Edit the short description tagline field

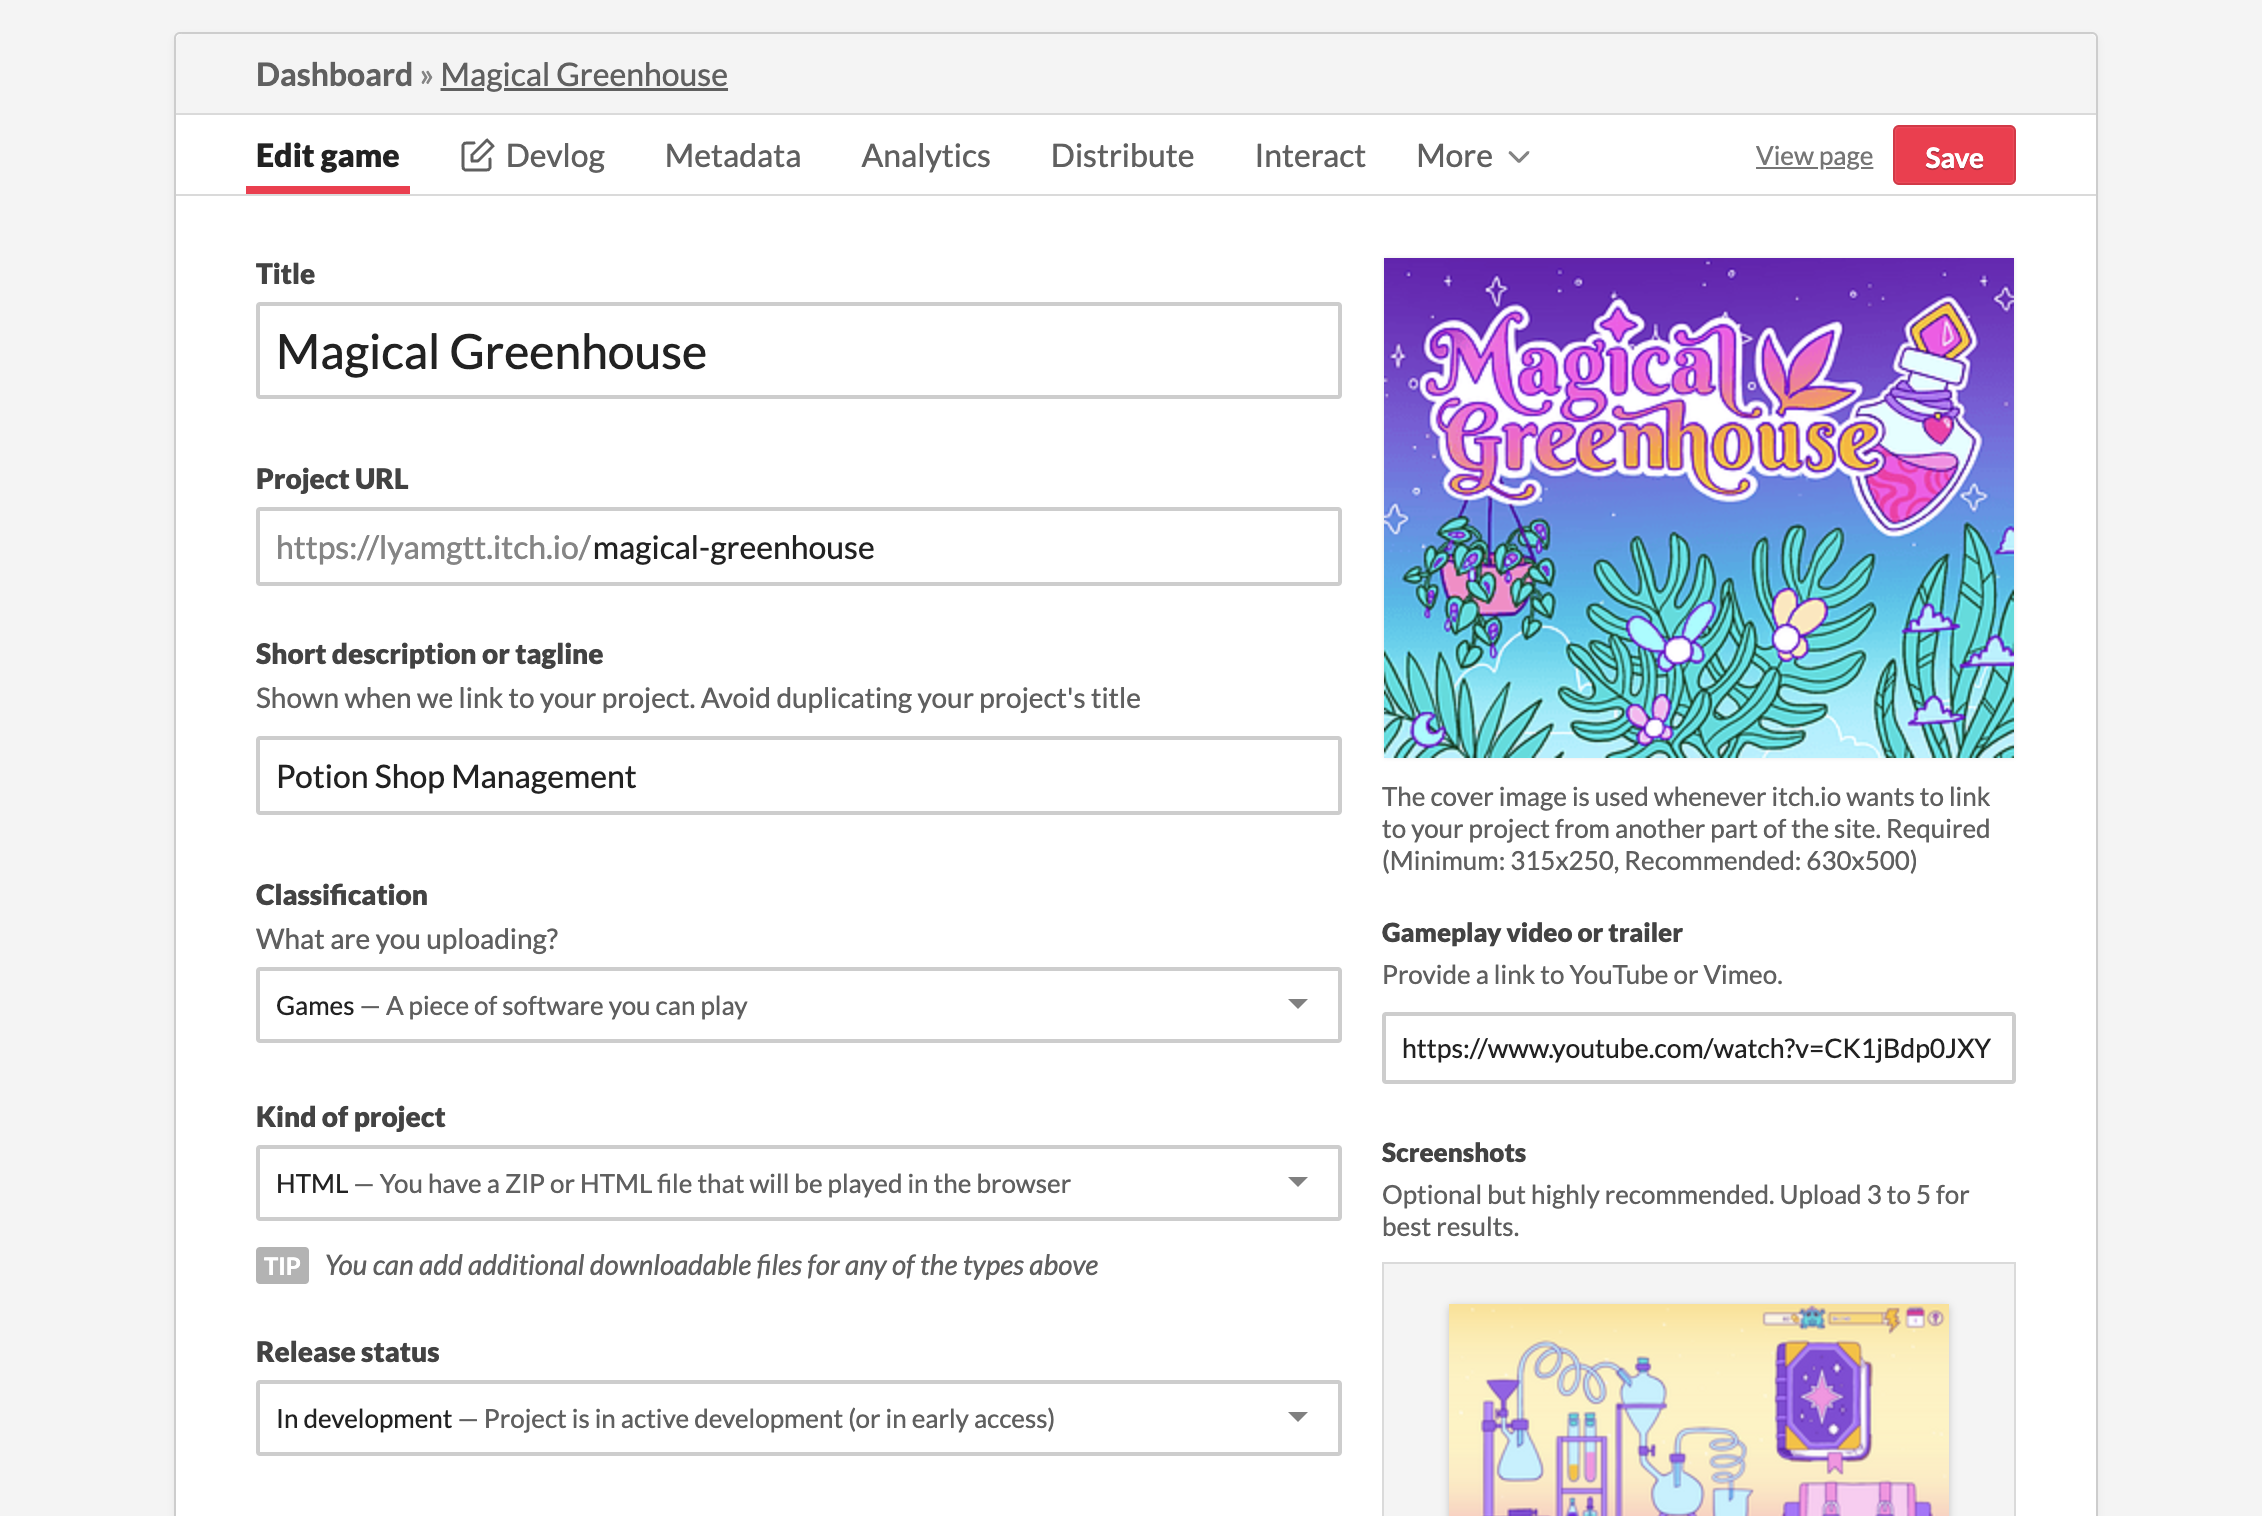point(798,776)
